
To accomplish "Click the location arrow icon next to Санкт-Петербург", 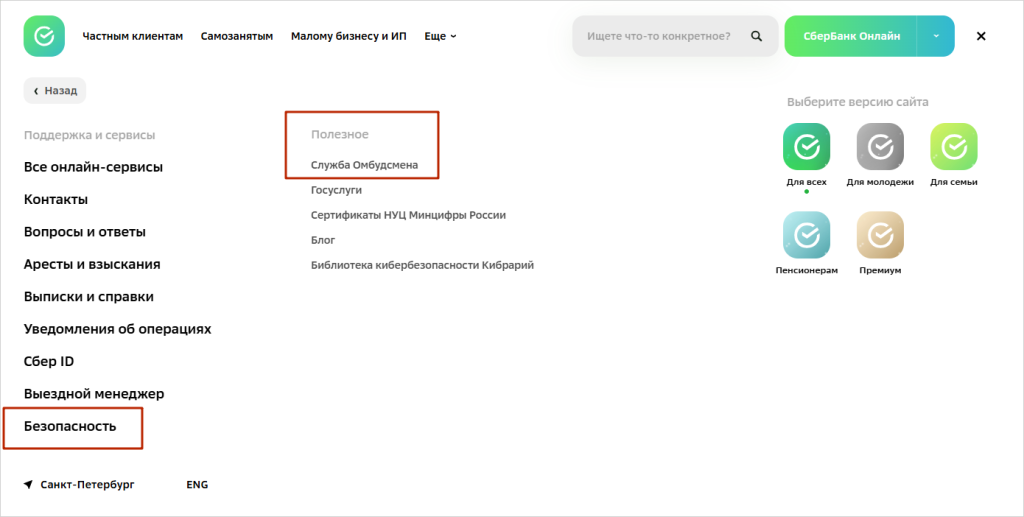I will tap(28, 484).
